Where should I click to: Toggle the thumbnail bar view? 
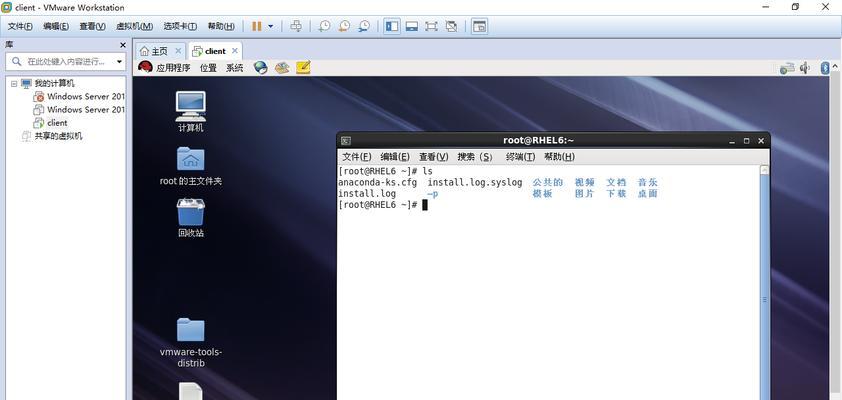coord(411,26)
